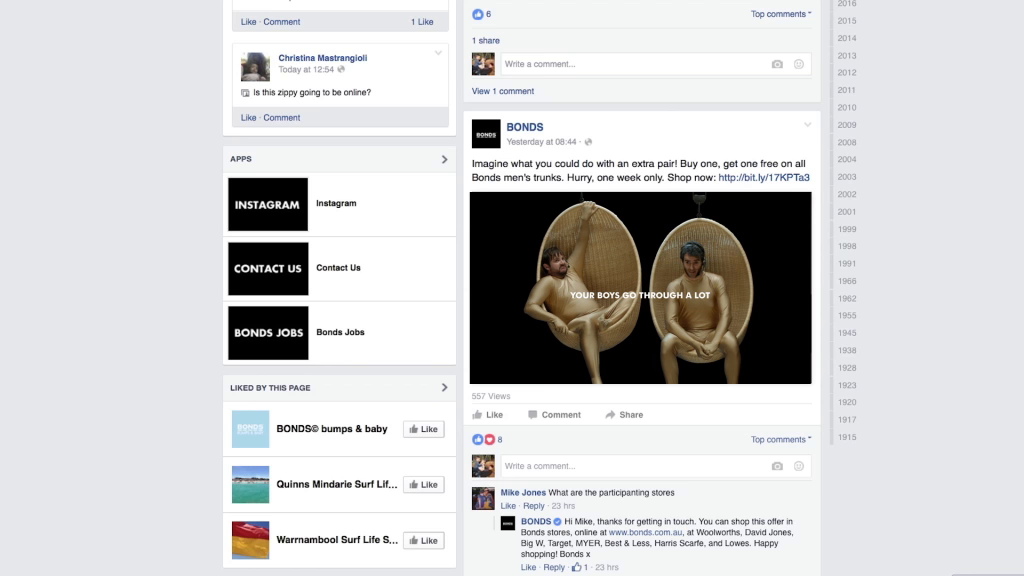Click thumbs-up icon on BONDS reply
1024x576 pixels.
(x=576, y=567)
